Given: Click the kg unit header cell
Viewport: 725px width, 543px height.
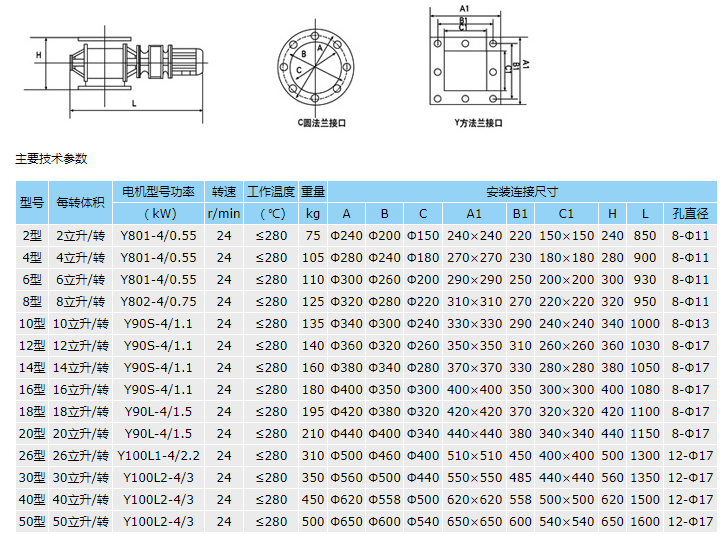Looking at the screenshot, I should pos(313,214).
